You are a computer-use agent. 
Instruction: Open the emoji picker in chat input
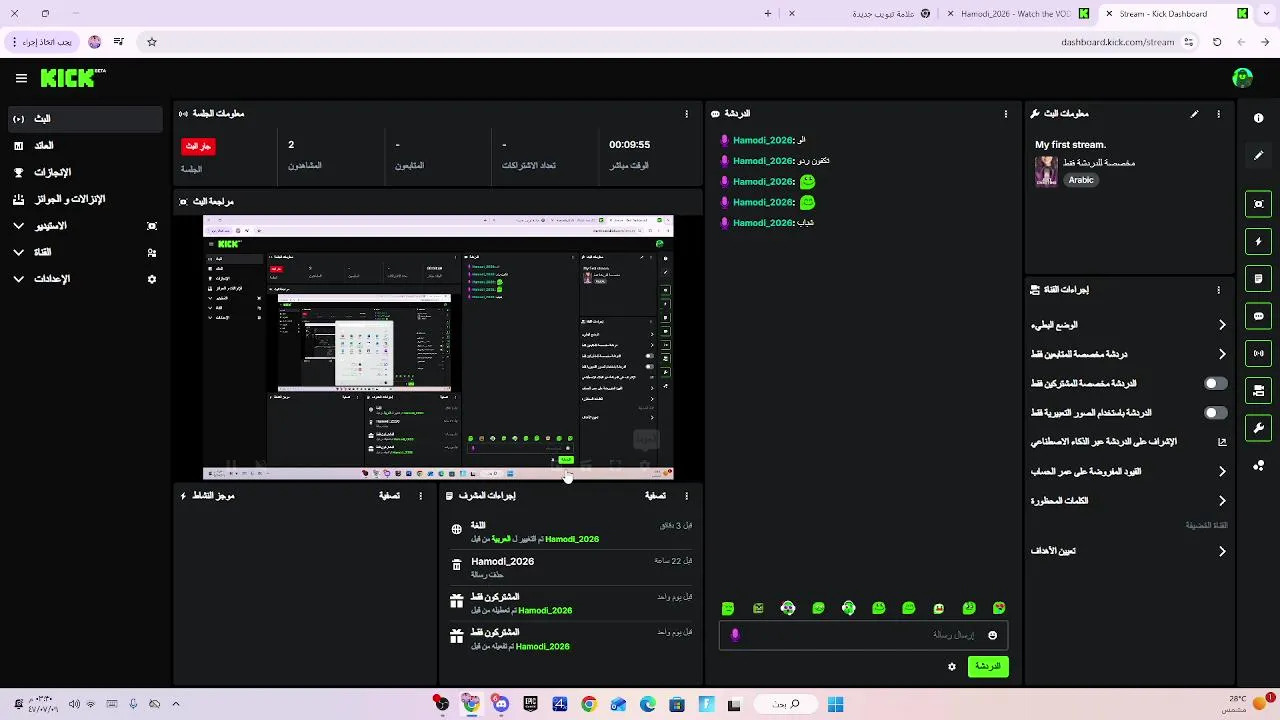(992, 635)
